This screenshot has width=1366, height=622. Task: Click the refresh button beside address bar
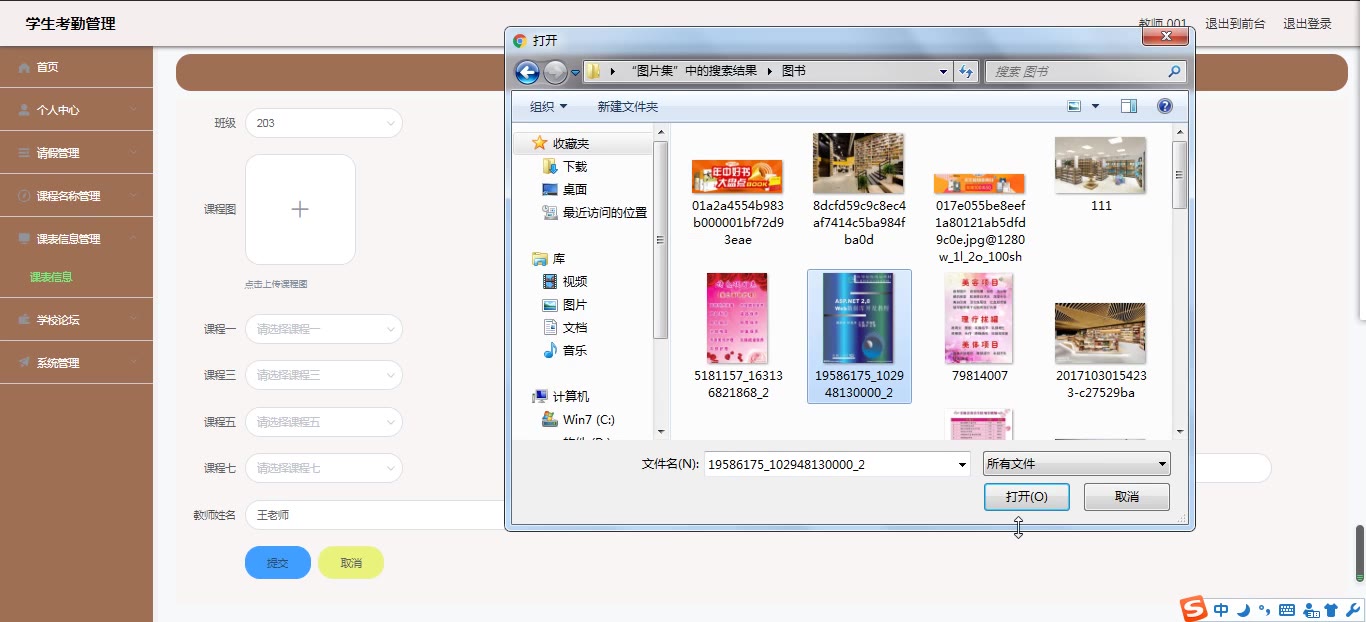tap(965, 71)
